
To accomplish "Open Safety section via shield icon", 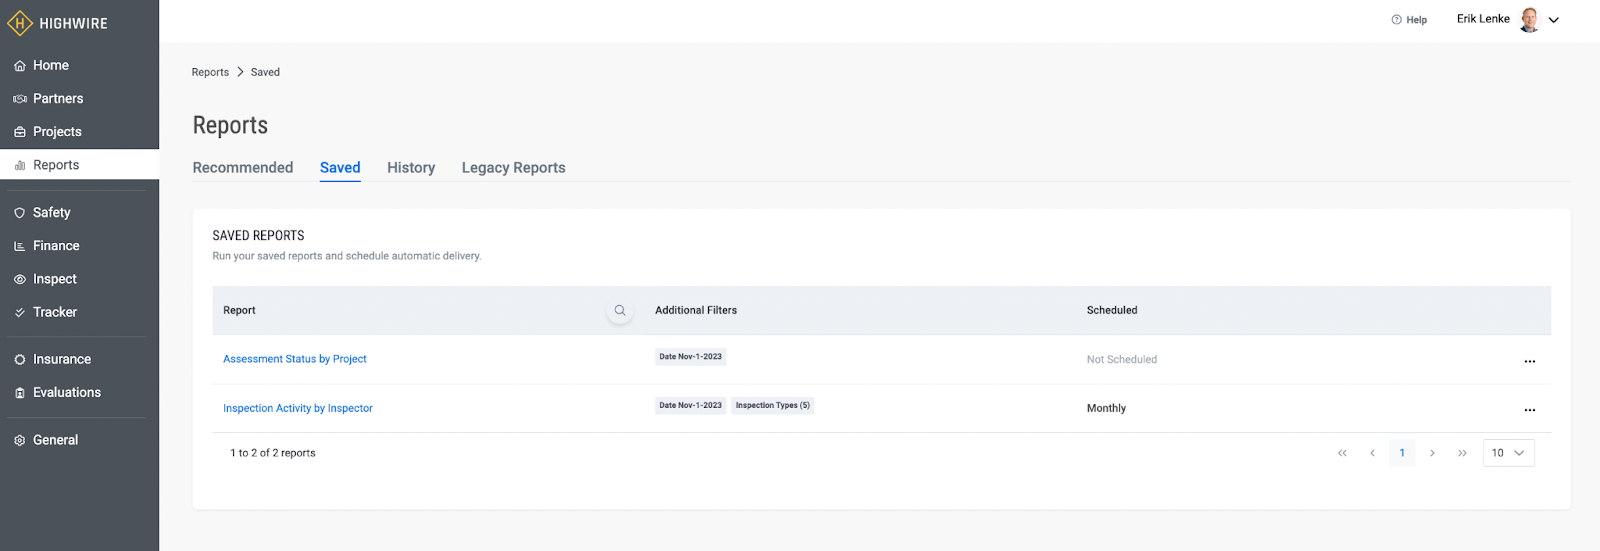I will (x=19, y=213).
